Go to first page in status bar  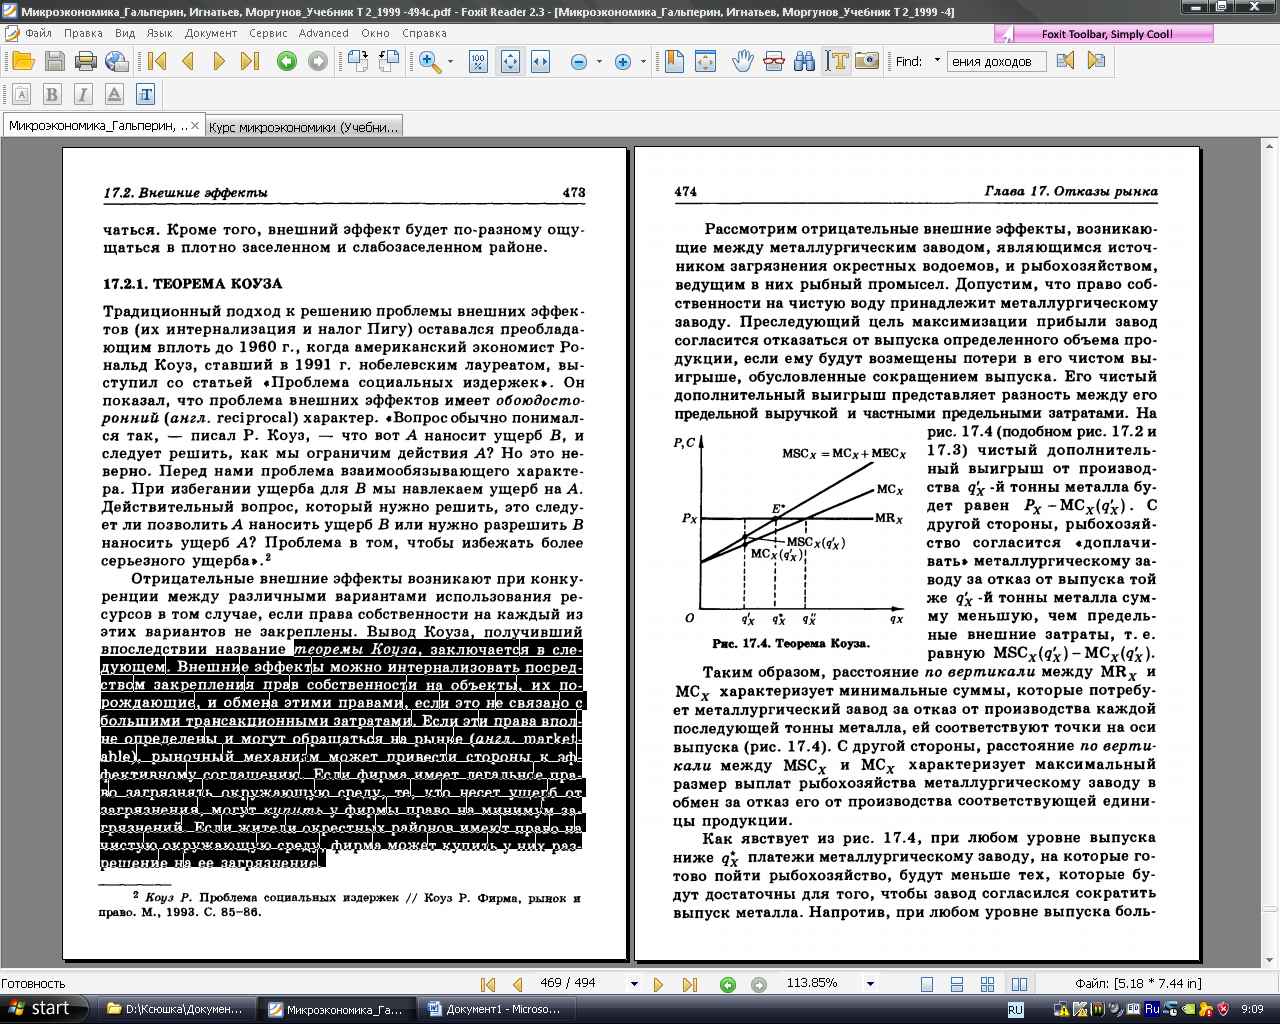point(488,984)
